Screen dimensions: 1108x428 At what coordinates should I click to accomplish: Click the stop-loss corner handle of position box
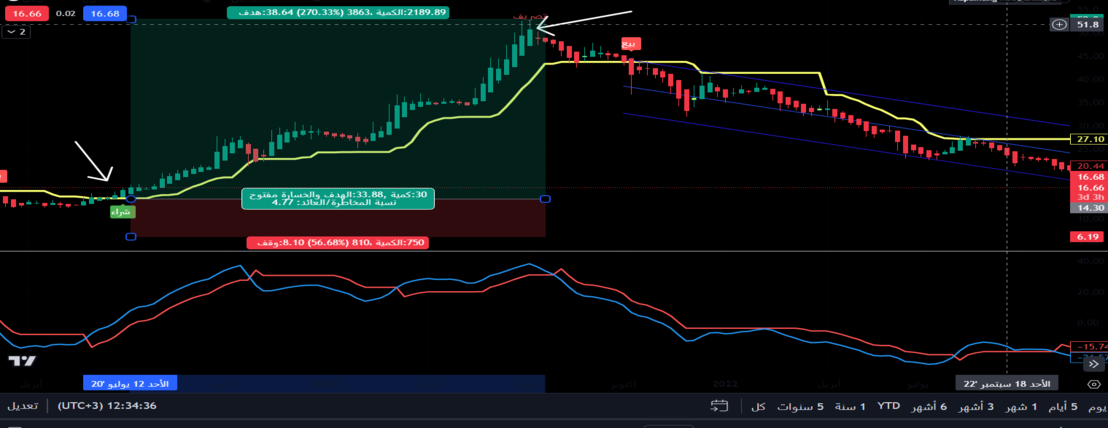131,237
